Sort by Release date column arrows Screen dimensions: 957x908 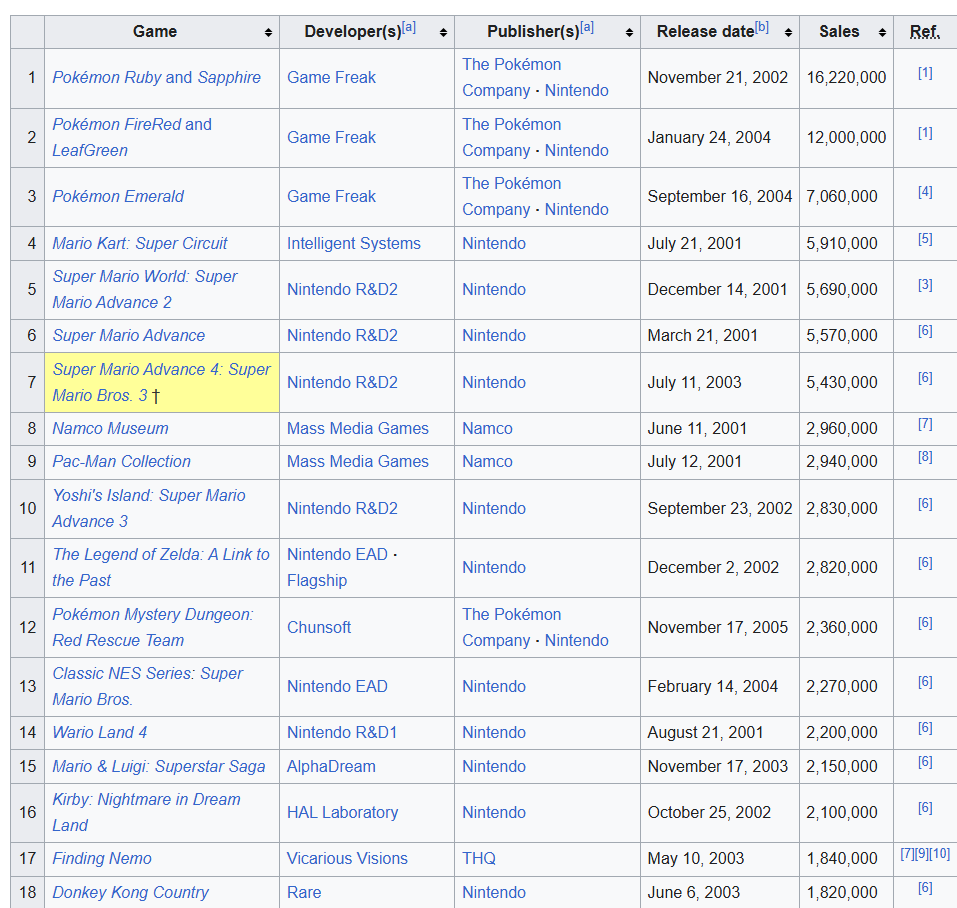coord(789,33)
